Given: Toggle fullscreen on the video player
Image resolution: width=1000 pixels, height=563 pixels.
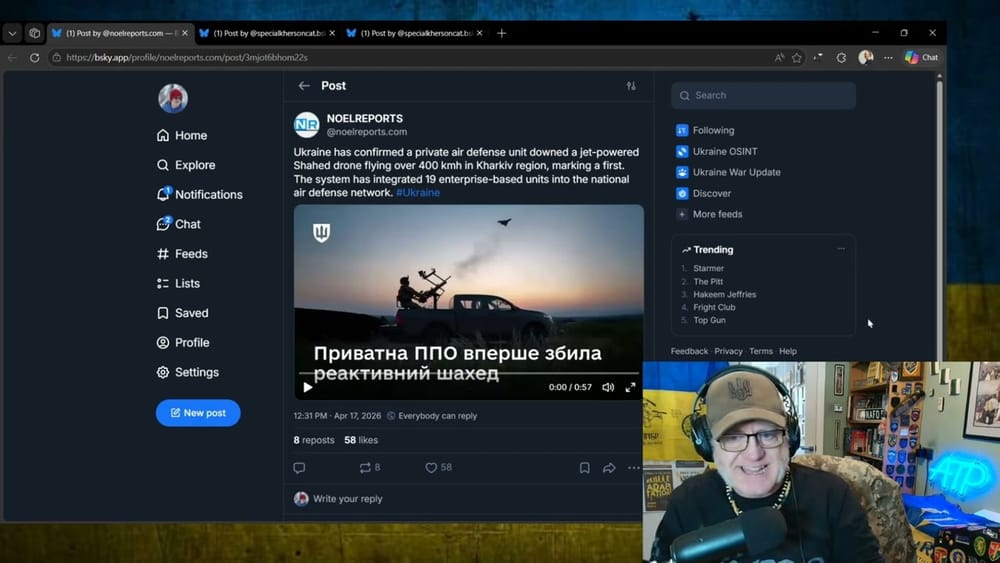Looking at the screenshot, I should pyautogui.click(x=630, y=387).
